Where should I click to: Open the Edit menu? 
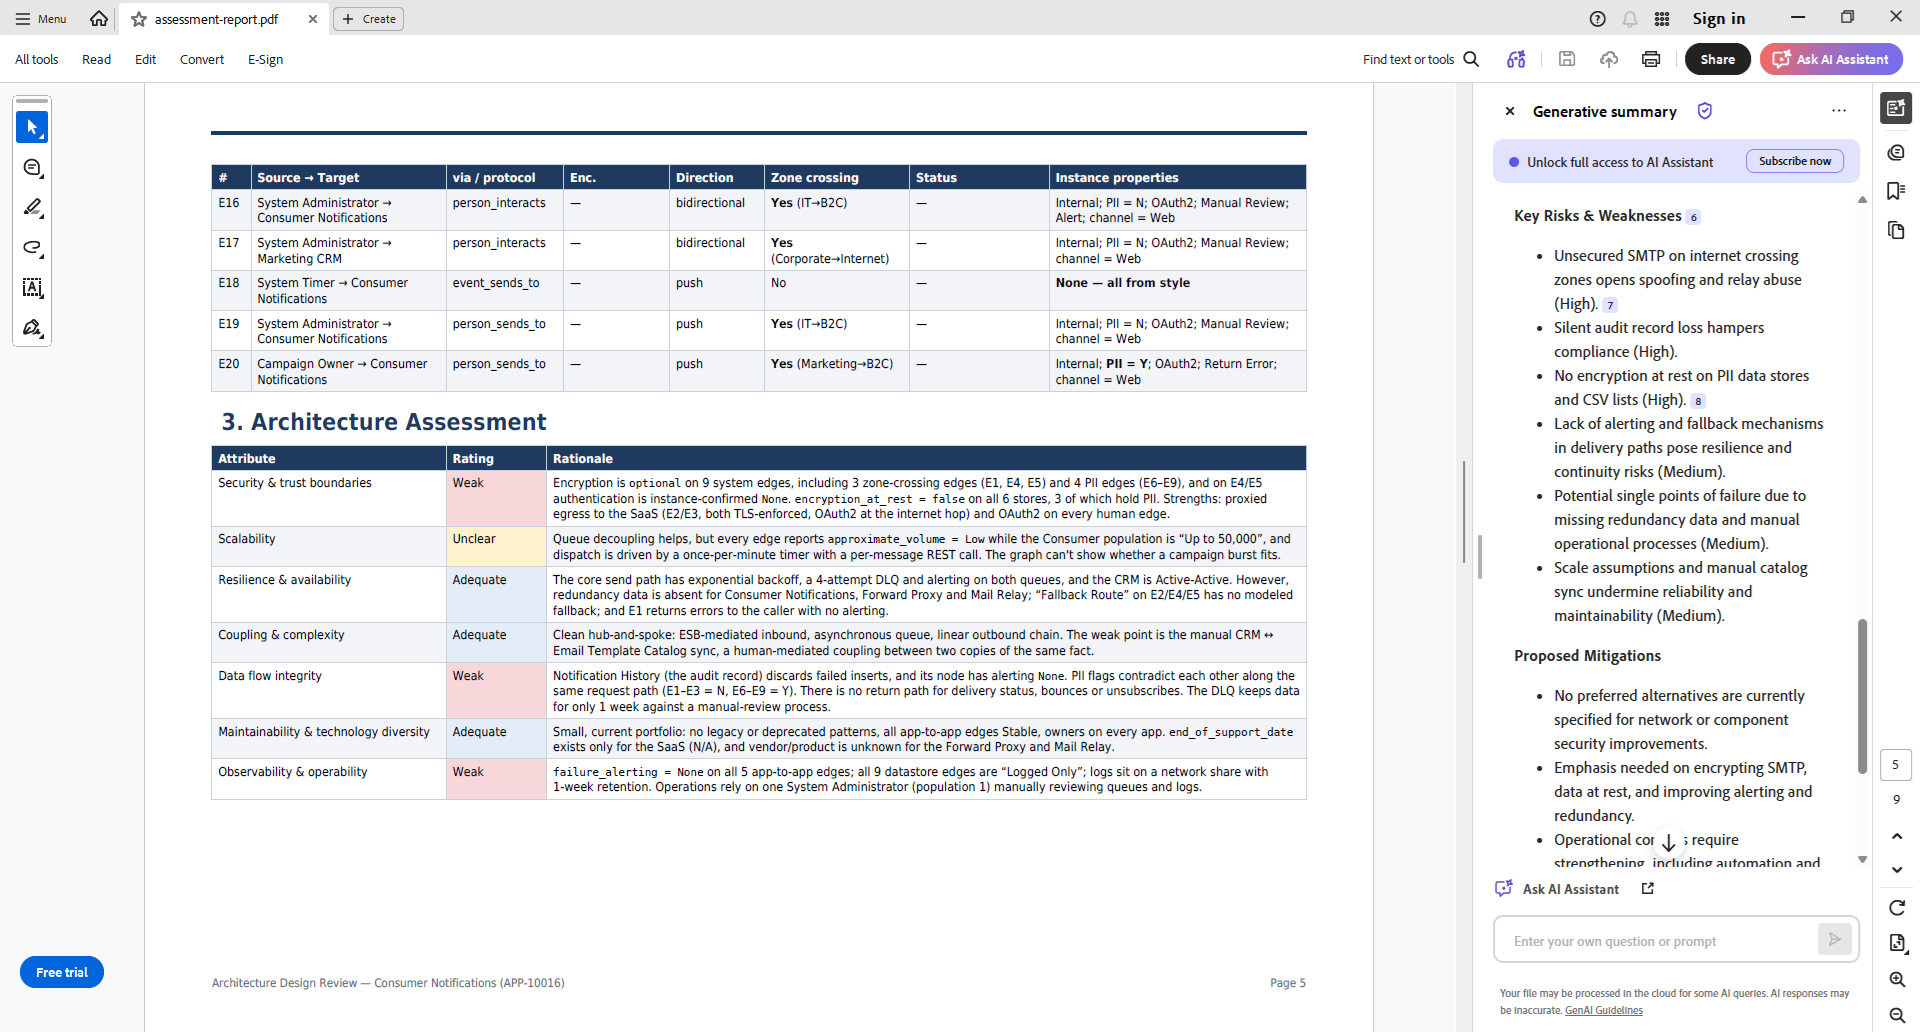[x=146, y=60]
